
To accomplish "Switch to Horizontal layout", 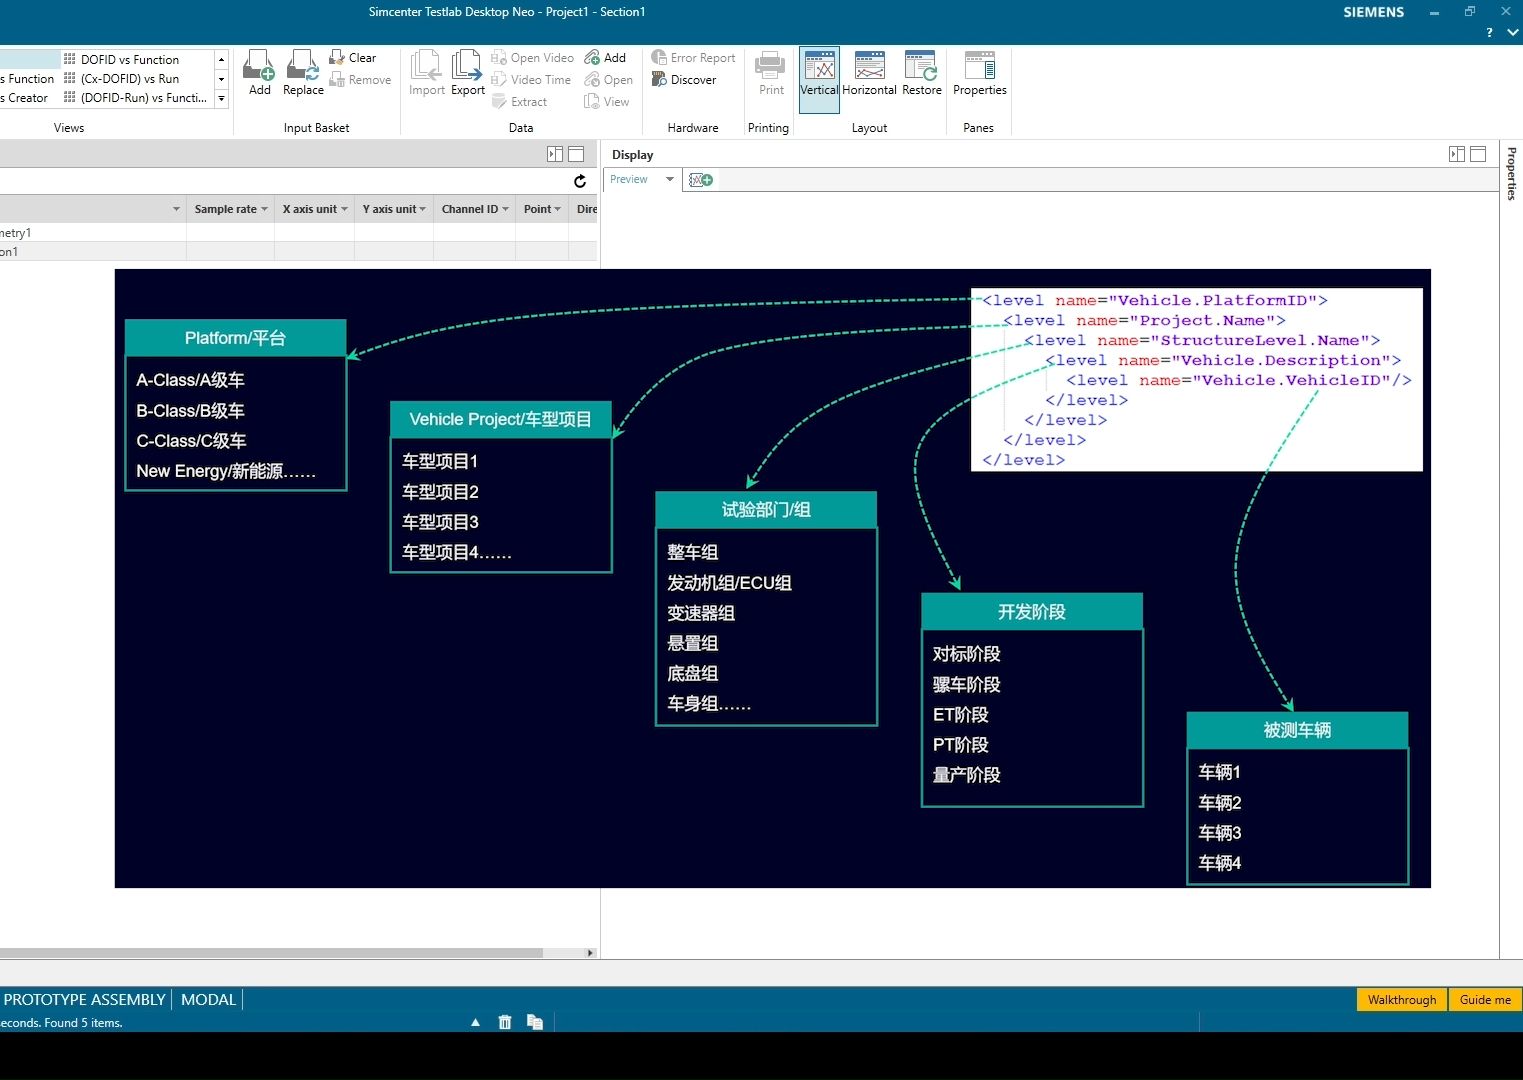I will pos(869,73).
